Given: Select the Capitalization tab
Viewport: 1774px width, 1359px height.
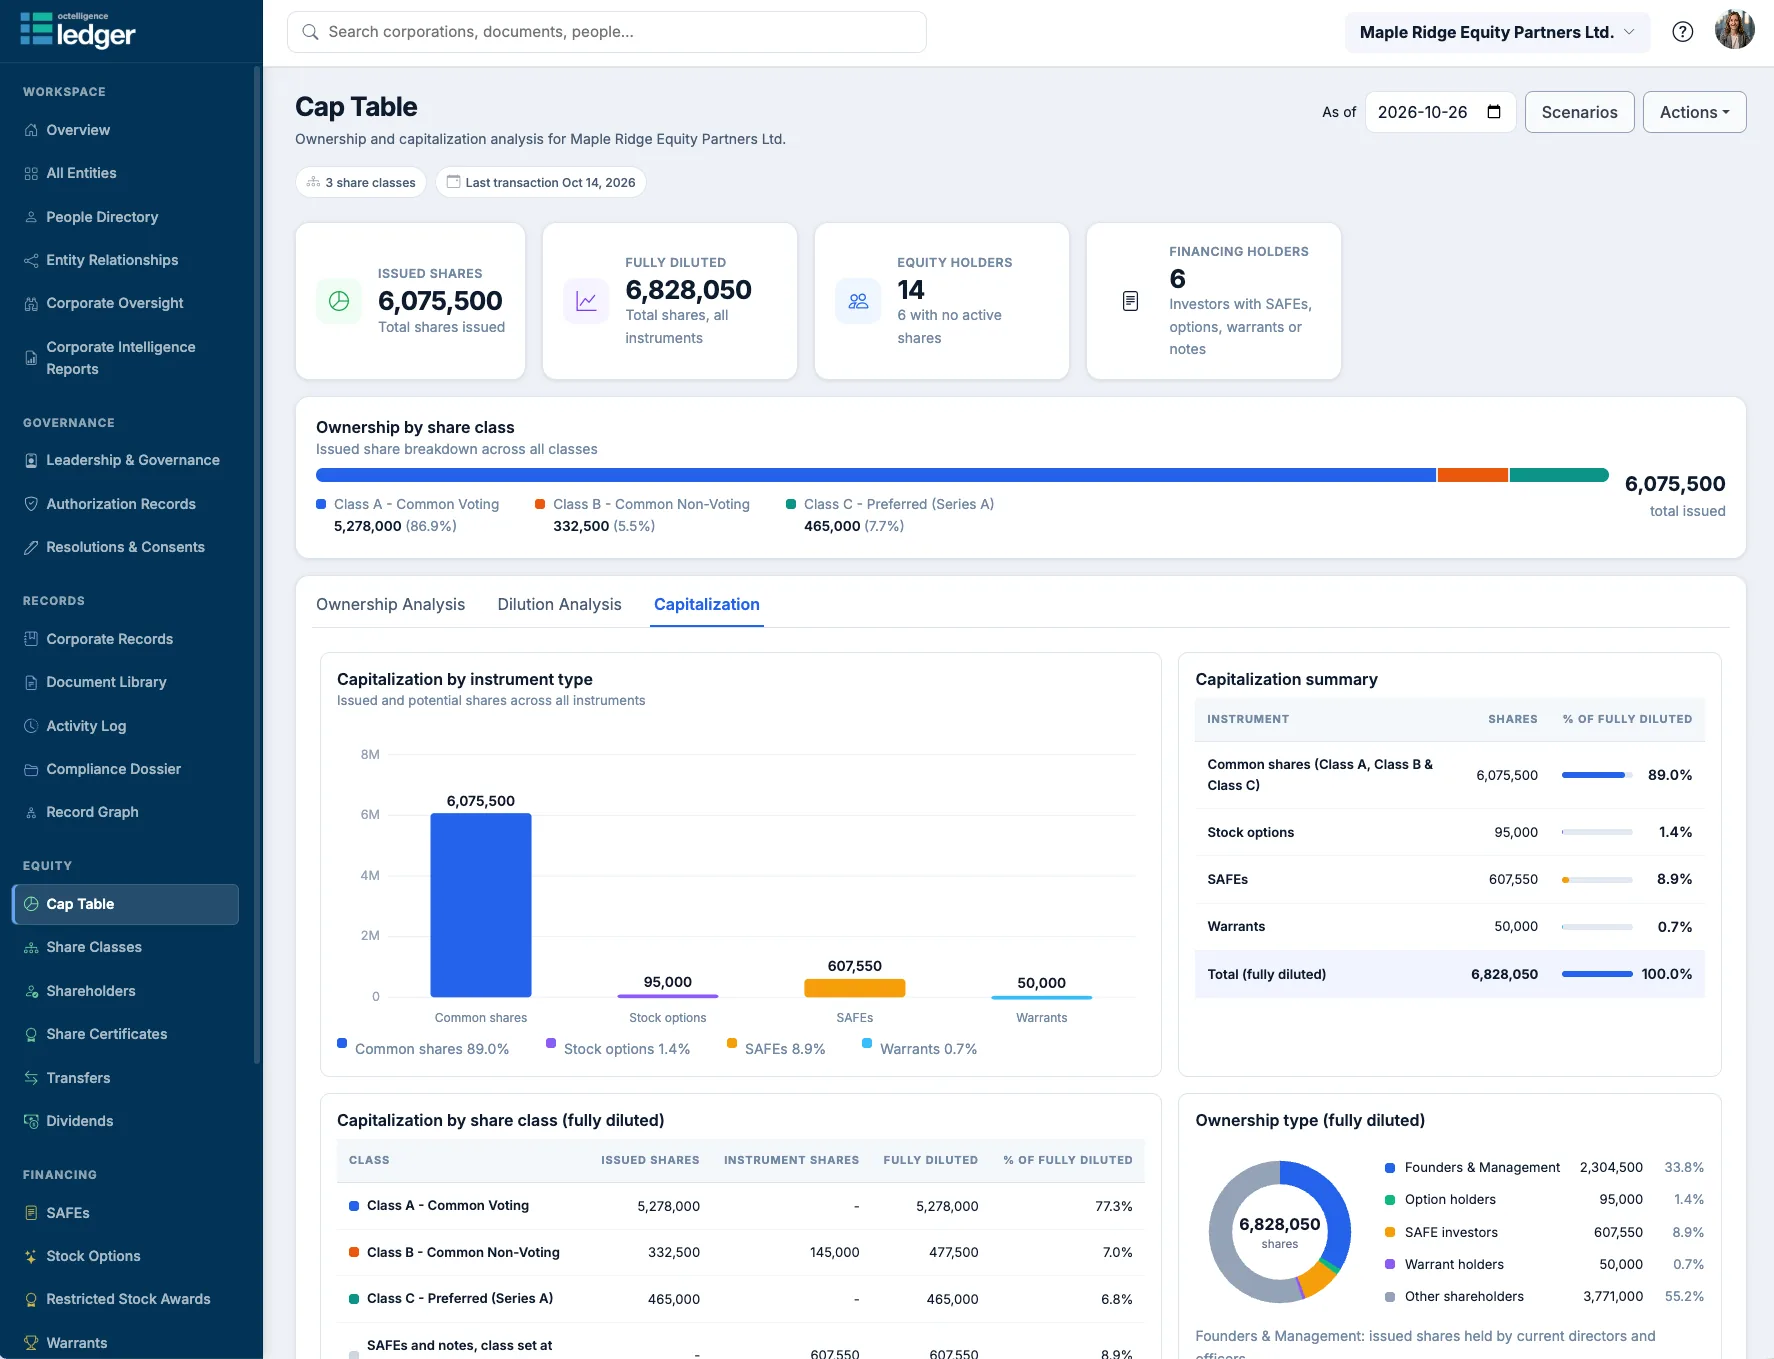Looking at the screenshot, I should coord(707,604).
